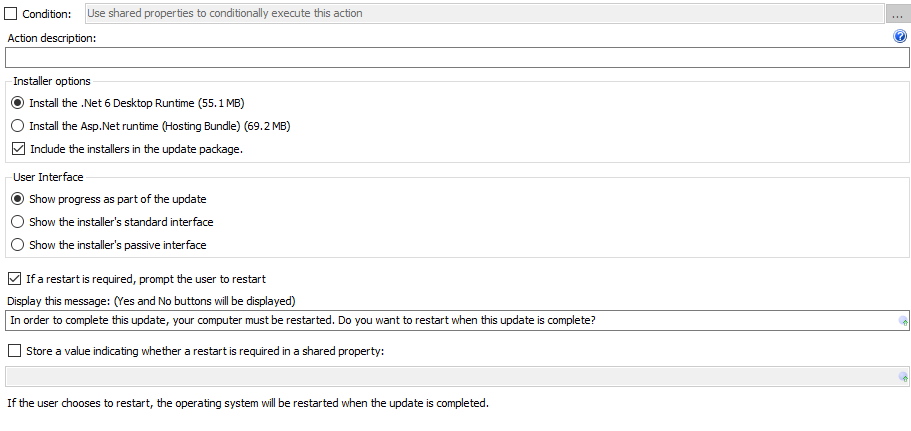Select Install the .Net 6 Desktop Runtime
Image resolution: width=911 pixels, height=431 pixels.
(x=18, y=103)
